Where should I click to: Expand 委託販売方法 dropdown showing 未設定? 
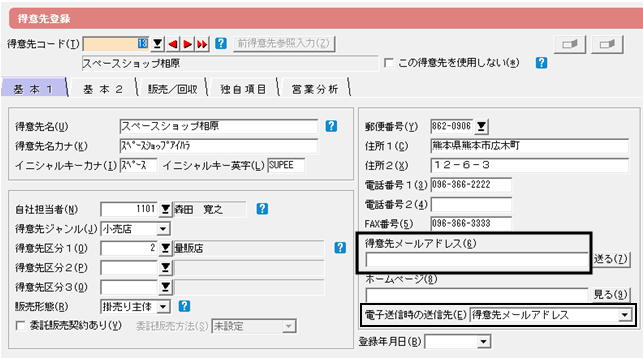(289, 326)
